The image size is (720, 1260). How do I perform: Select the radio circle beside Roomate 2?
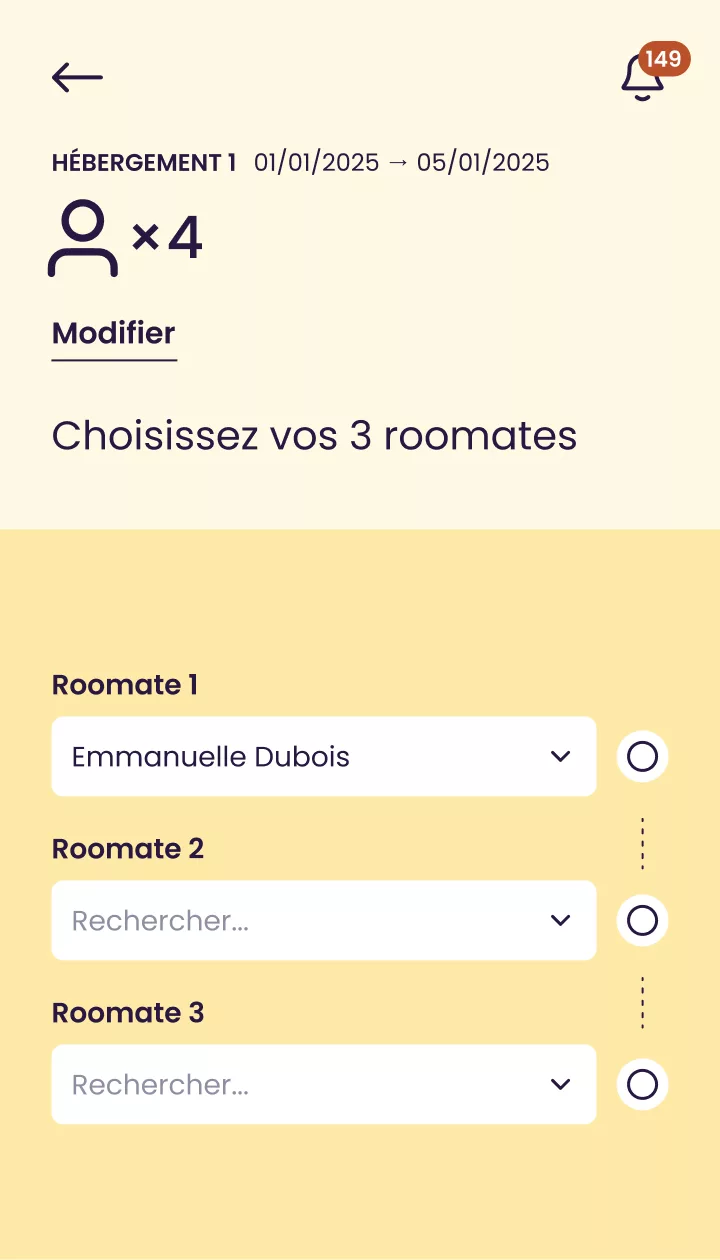click(x=642, y=920)
